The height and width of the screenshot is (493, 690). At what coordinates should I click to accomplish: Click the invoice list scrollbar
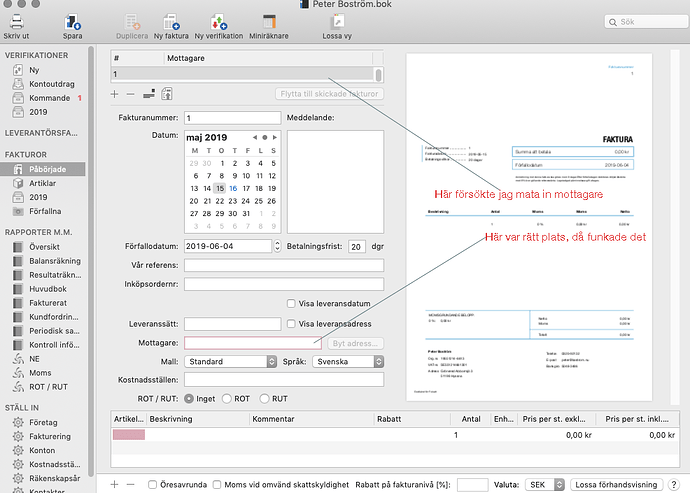coord(378,74)
